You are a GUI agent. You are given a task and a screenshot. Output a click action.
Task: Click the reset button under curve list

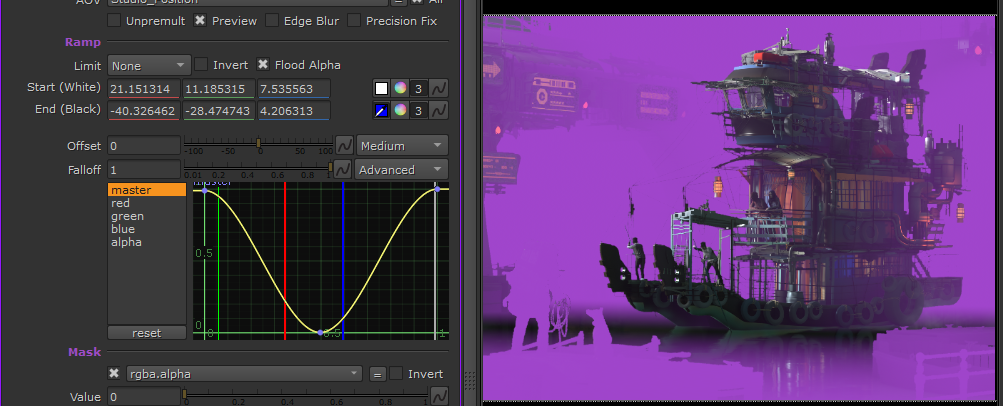click(146, 333)
